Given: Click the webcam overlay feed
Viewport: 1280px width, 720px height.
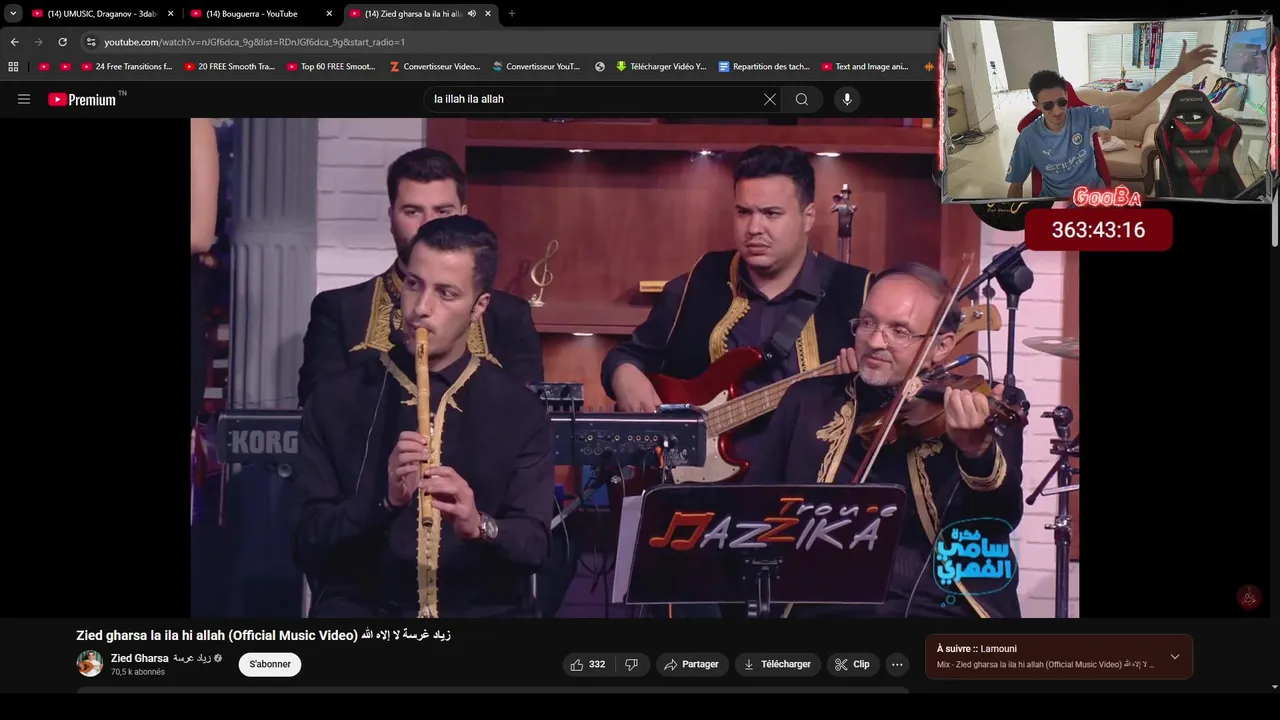Looking at the screenshot, I should 1105,110.
